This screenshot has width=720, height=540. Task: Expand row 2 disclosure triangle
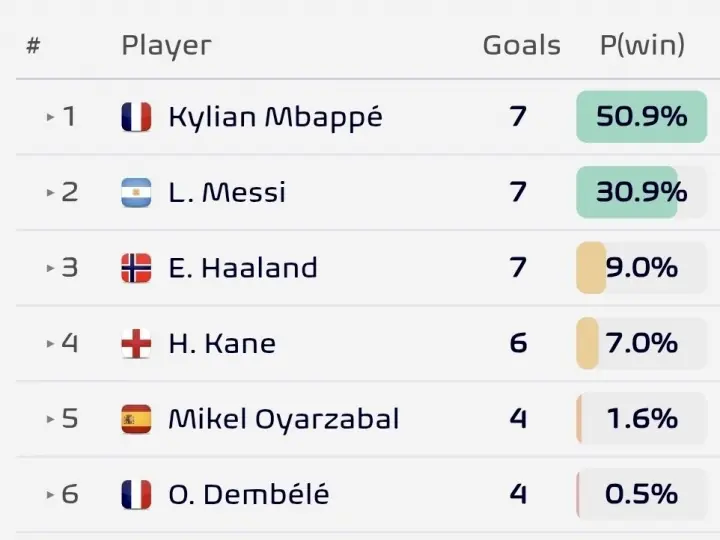51,192
